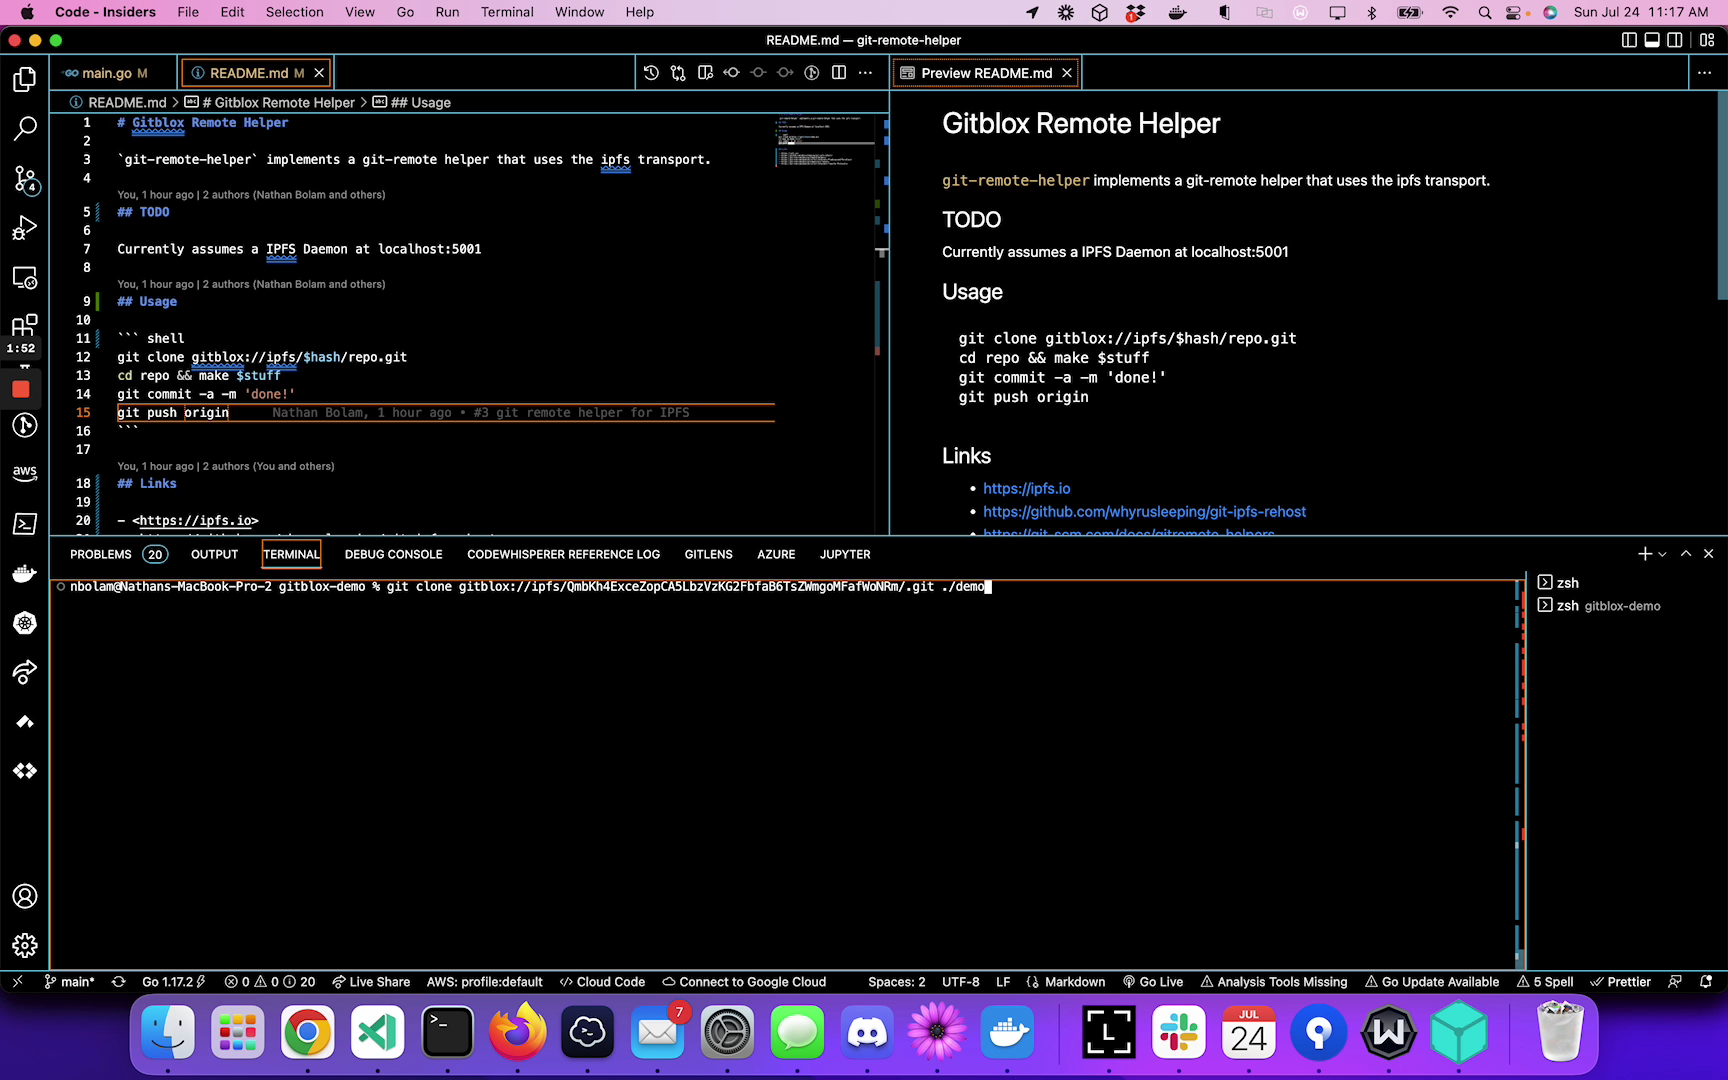Image resolution: width=1728 pixels, height=1080 pixels.
Task: Click the editor minimap overview
Action: coord(825,142)
